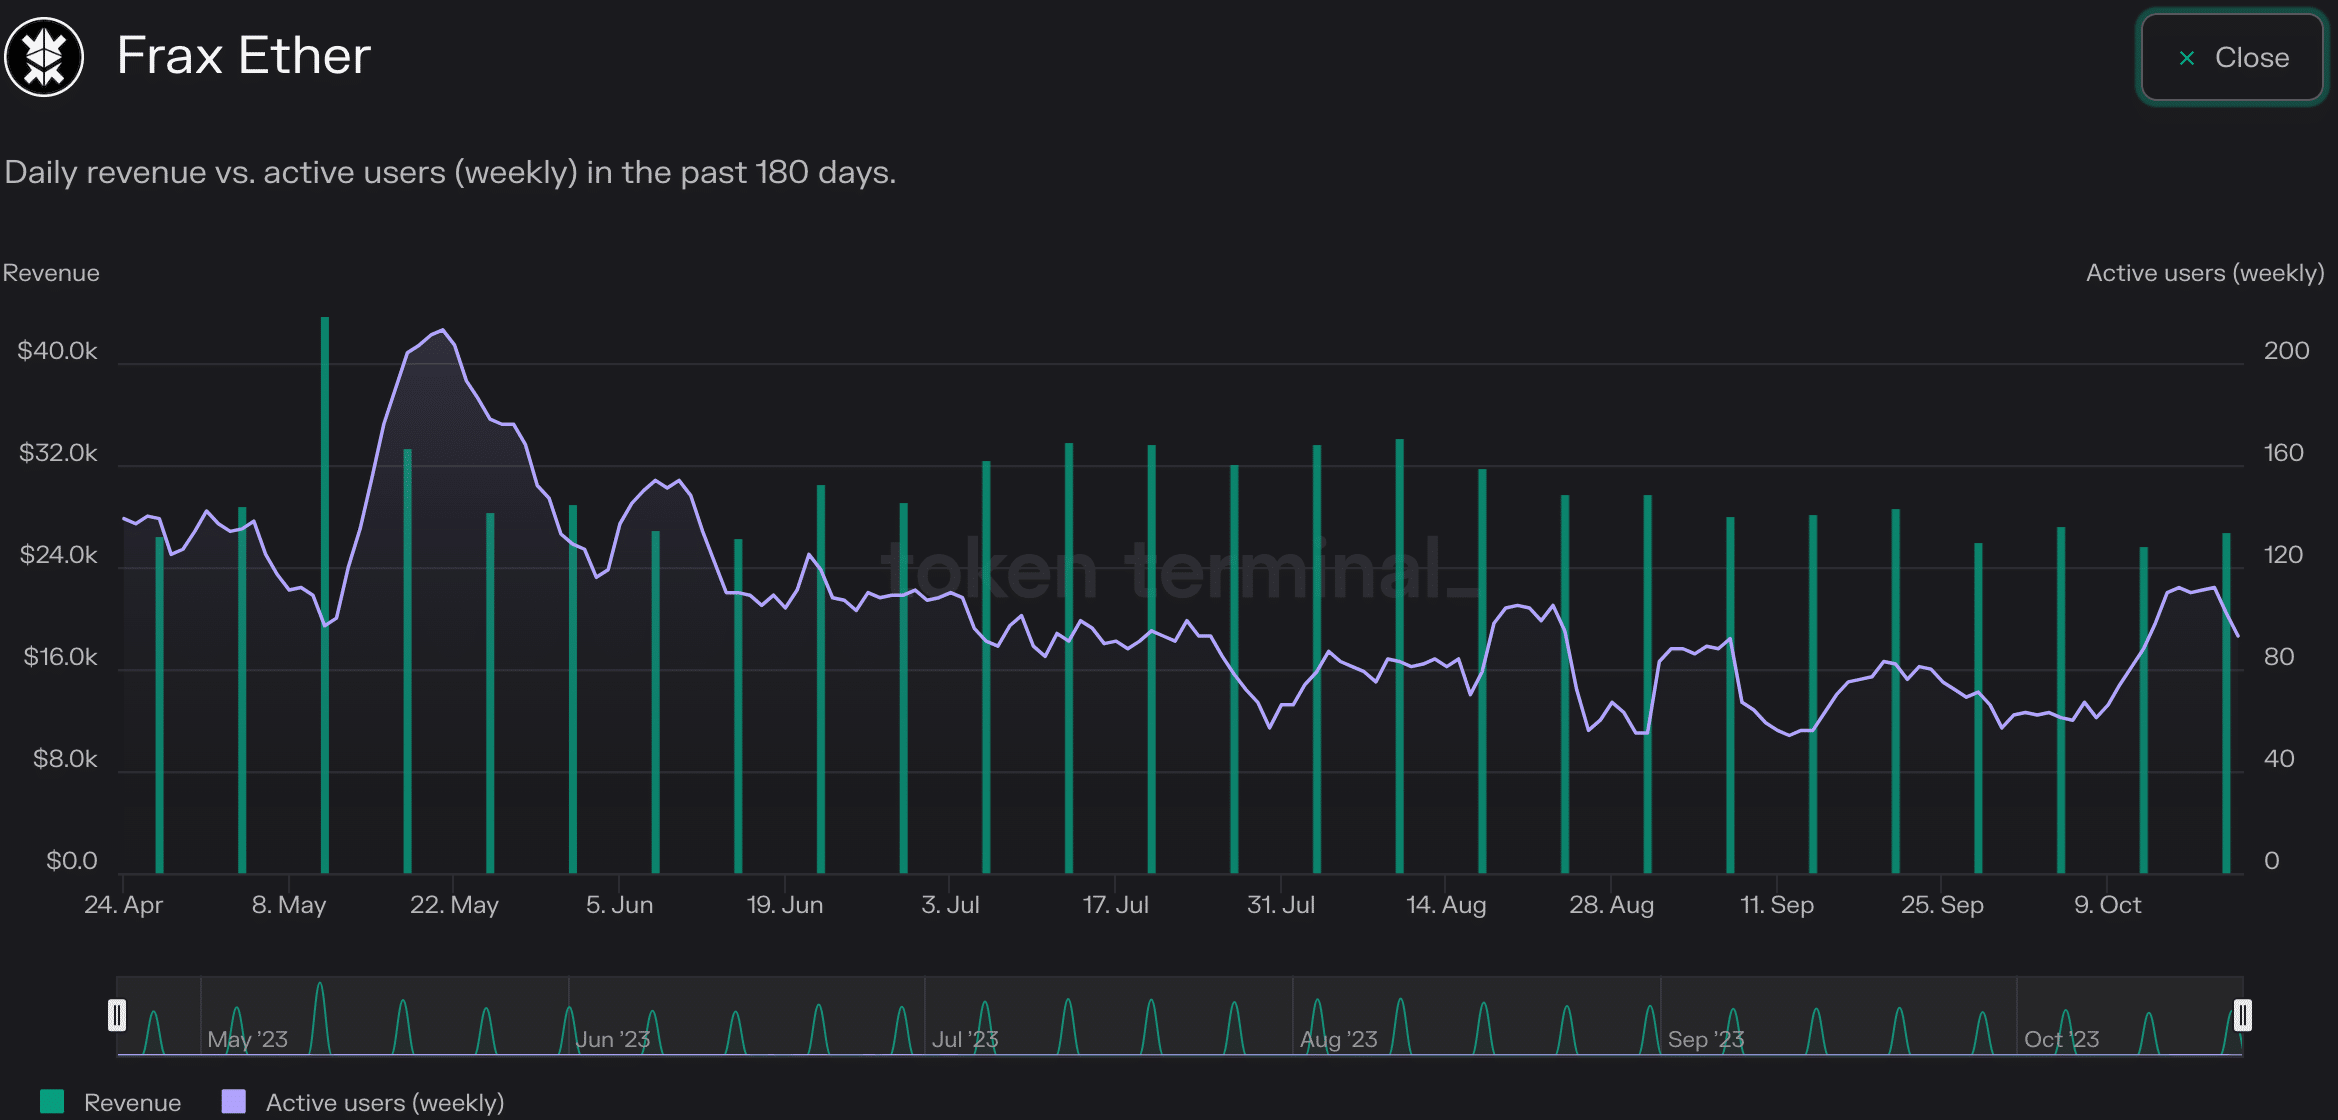Click the 14. Aug x-axis label
This screenshot has height=1120, width=2338.
click(x=1446, y=905)
